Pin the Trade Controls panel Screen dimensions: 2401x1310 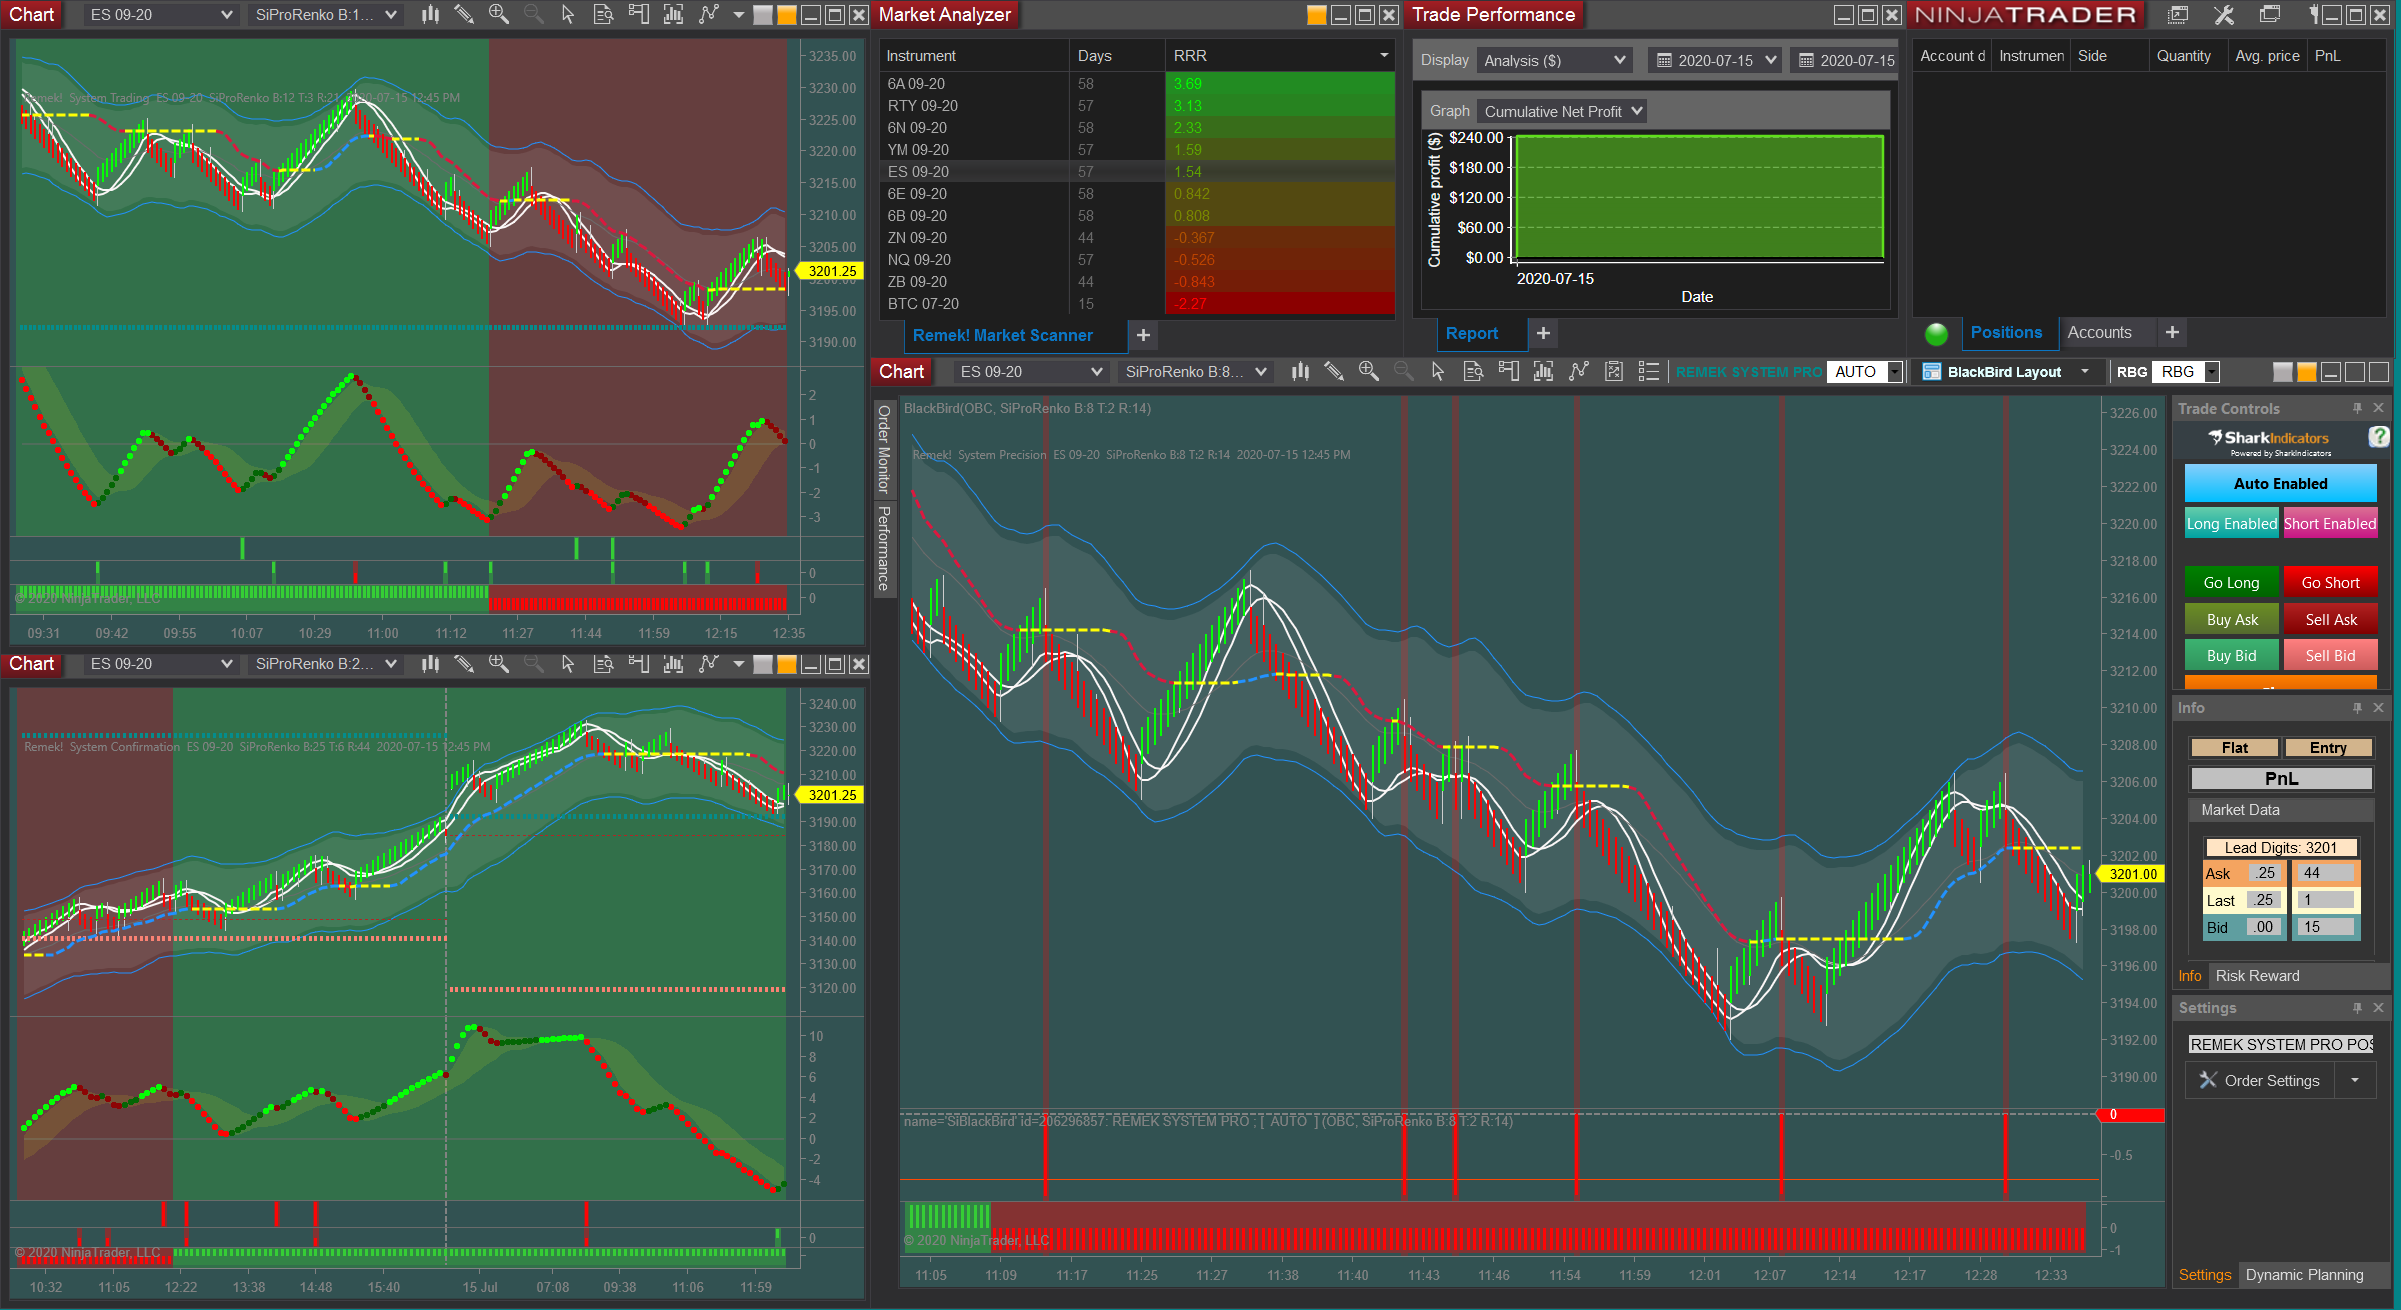click(x=2357, y=408)
